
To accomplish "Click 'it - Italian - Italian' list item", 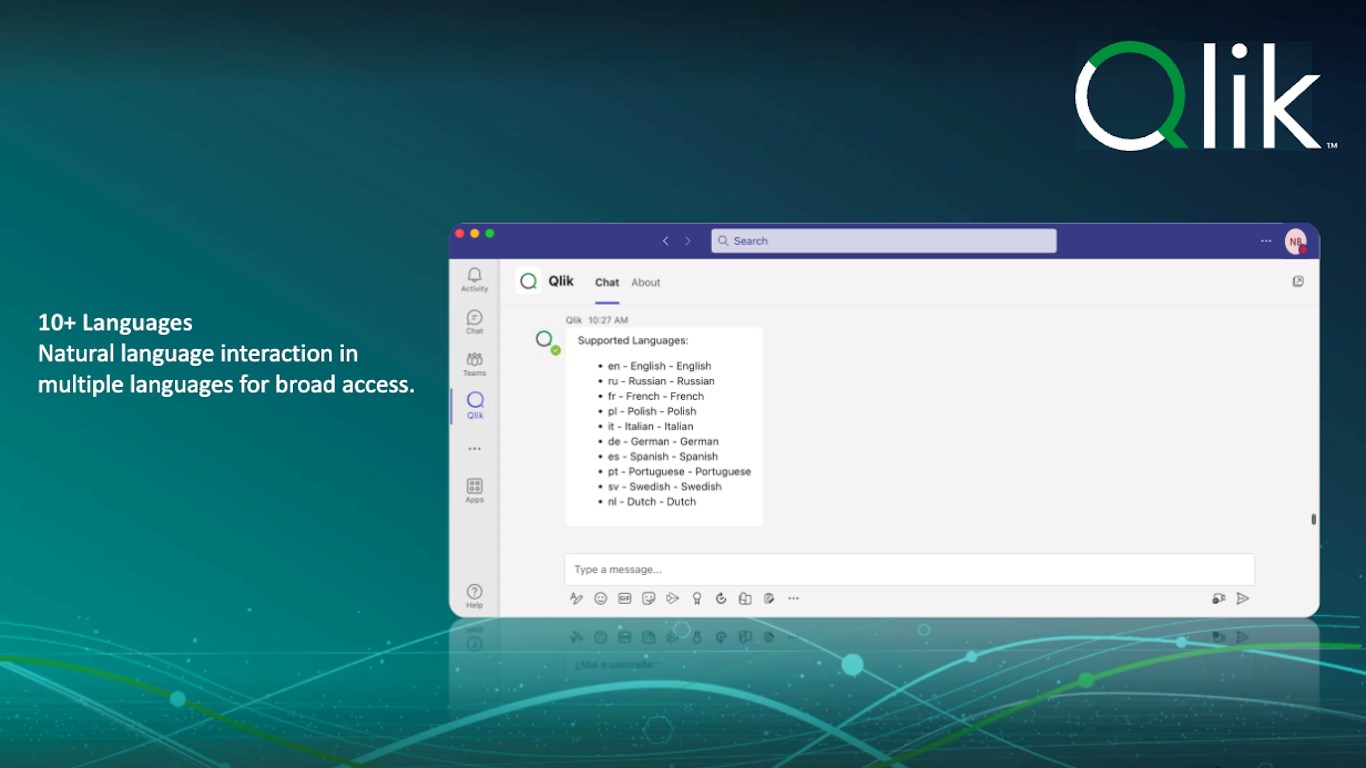I will (x=650, y=426).
